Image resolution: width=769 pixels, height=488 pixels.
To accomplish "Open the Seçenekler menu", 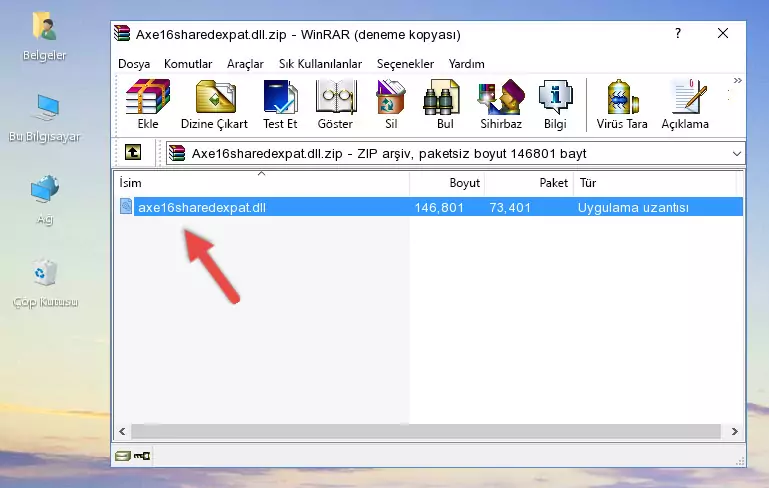I will click(x=405, y=64).
